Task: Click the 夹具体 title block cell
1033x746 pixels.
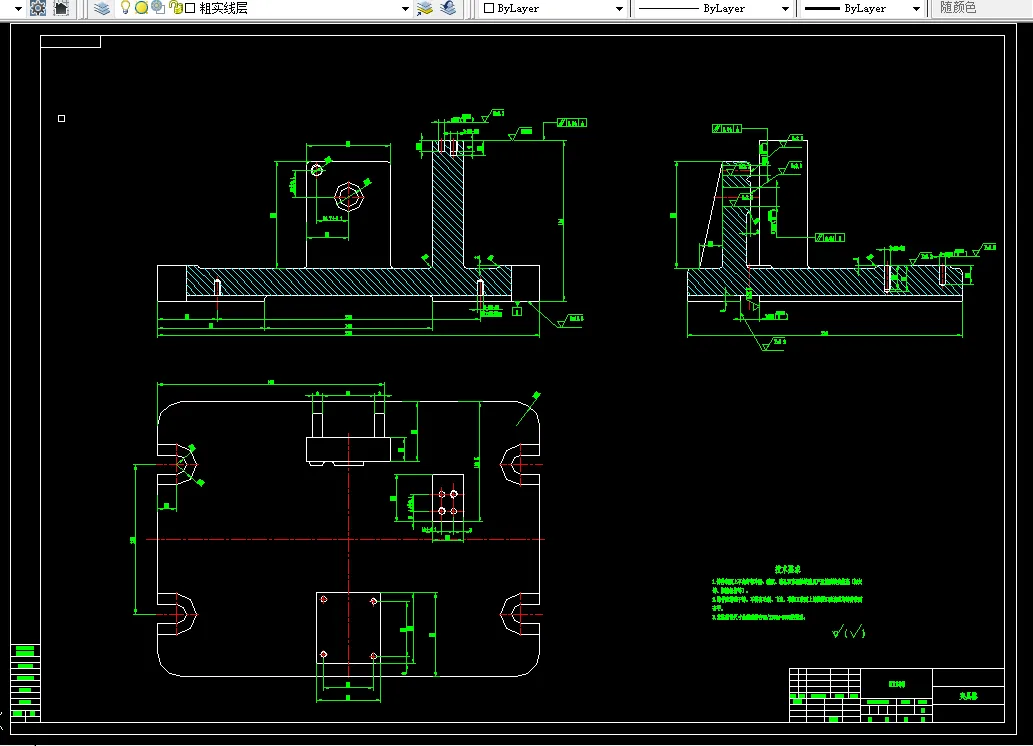Action: [967, 695]
